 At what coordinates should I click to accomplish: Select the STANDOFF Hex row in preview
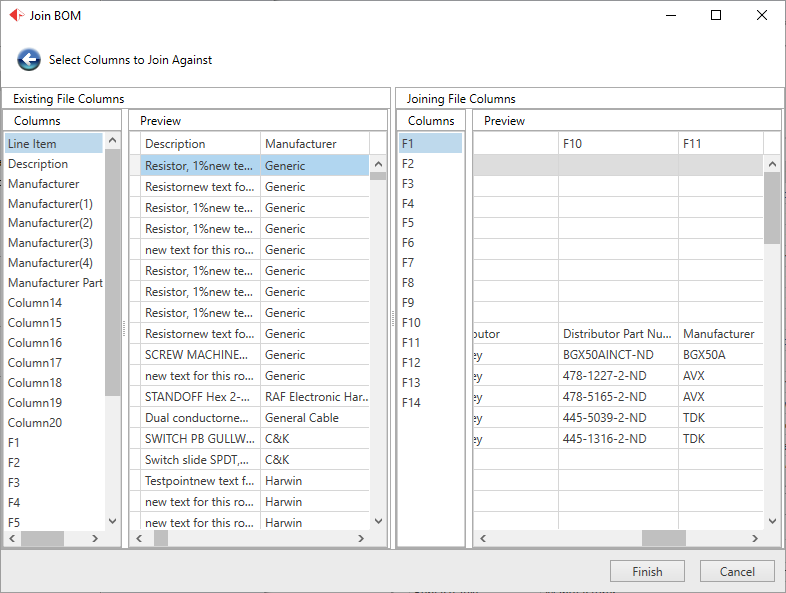pos(197,397)
